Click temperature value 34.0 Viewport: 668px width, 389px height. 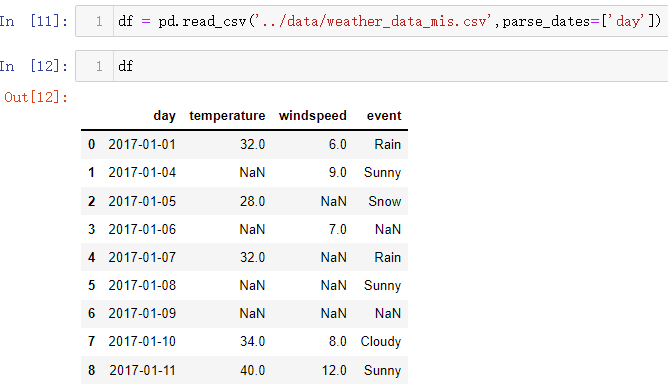tap(252, 342)
